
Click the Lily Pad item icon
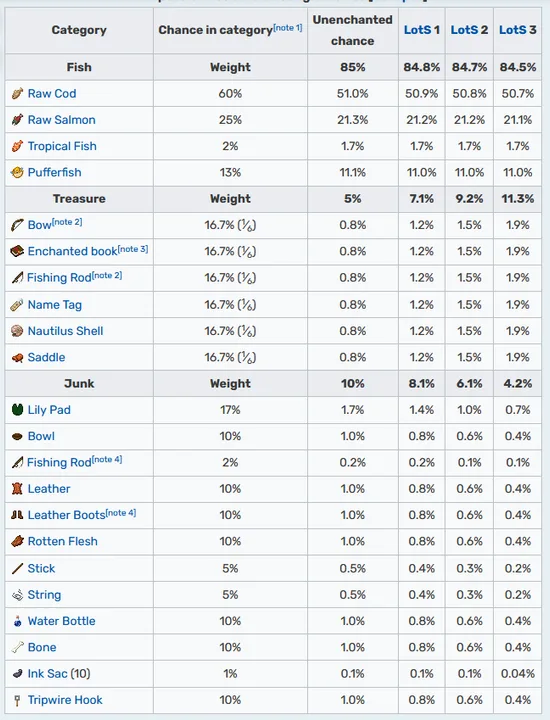(x=17, y=410)
